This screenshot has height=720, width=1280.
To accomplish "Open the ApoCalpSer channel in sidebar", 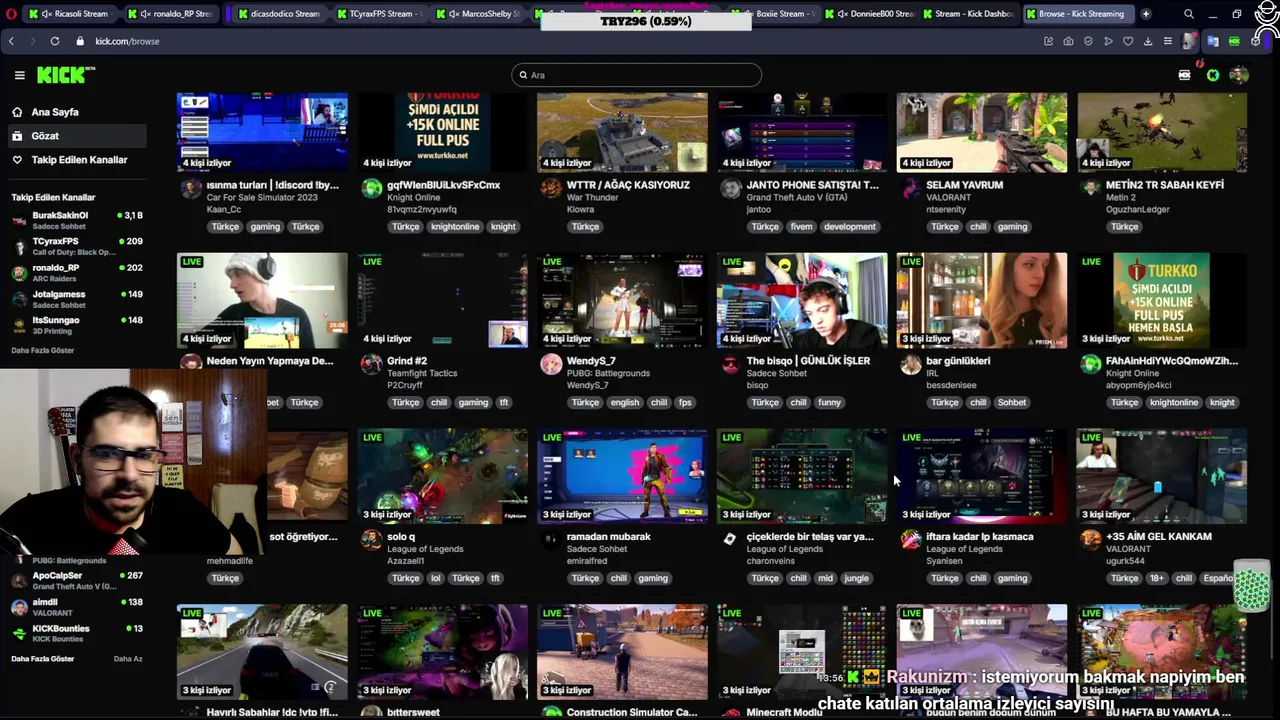I will tap(78, 580).
